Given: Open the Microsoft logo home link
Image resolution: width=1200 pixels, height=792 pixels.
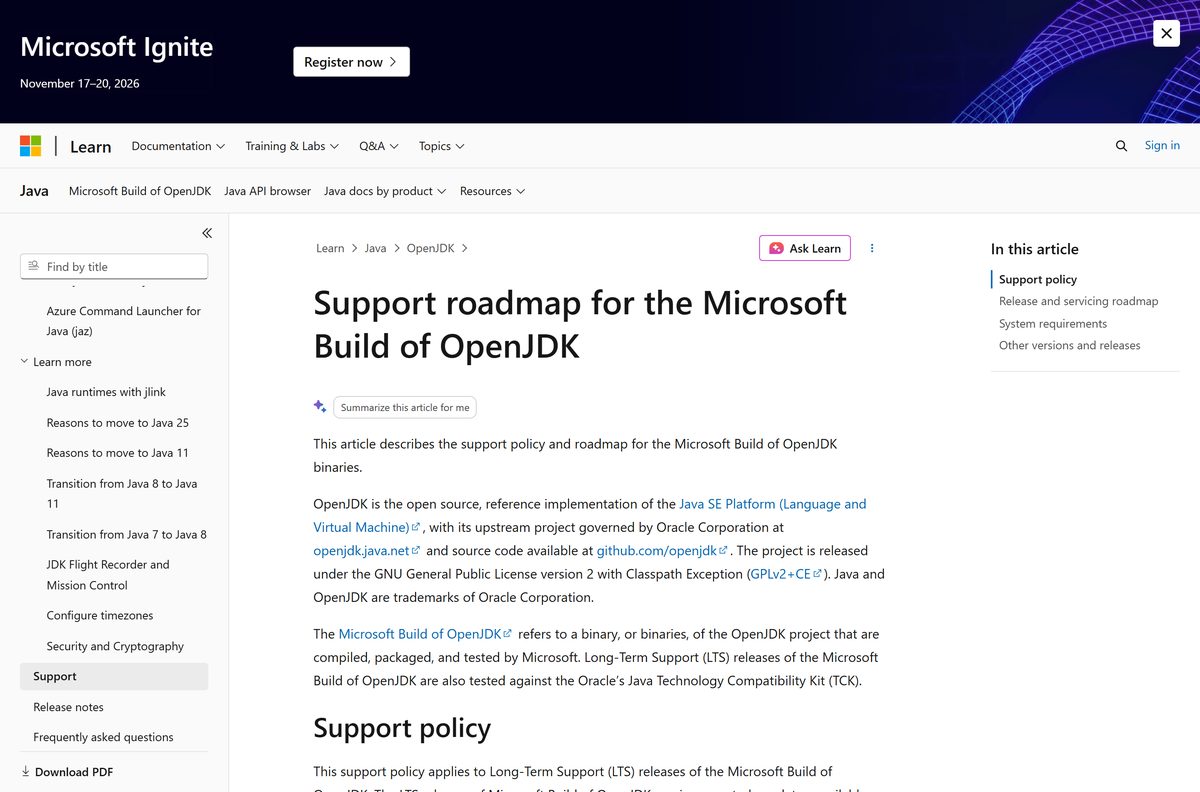Looking at the screenshot, I should pyautogui.click(x=31, y=146).
